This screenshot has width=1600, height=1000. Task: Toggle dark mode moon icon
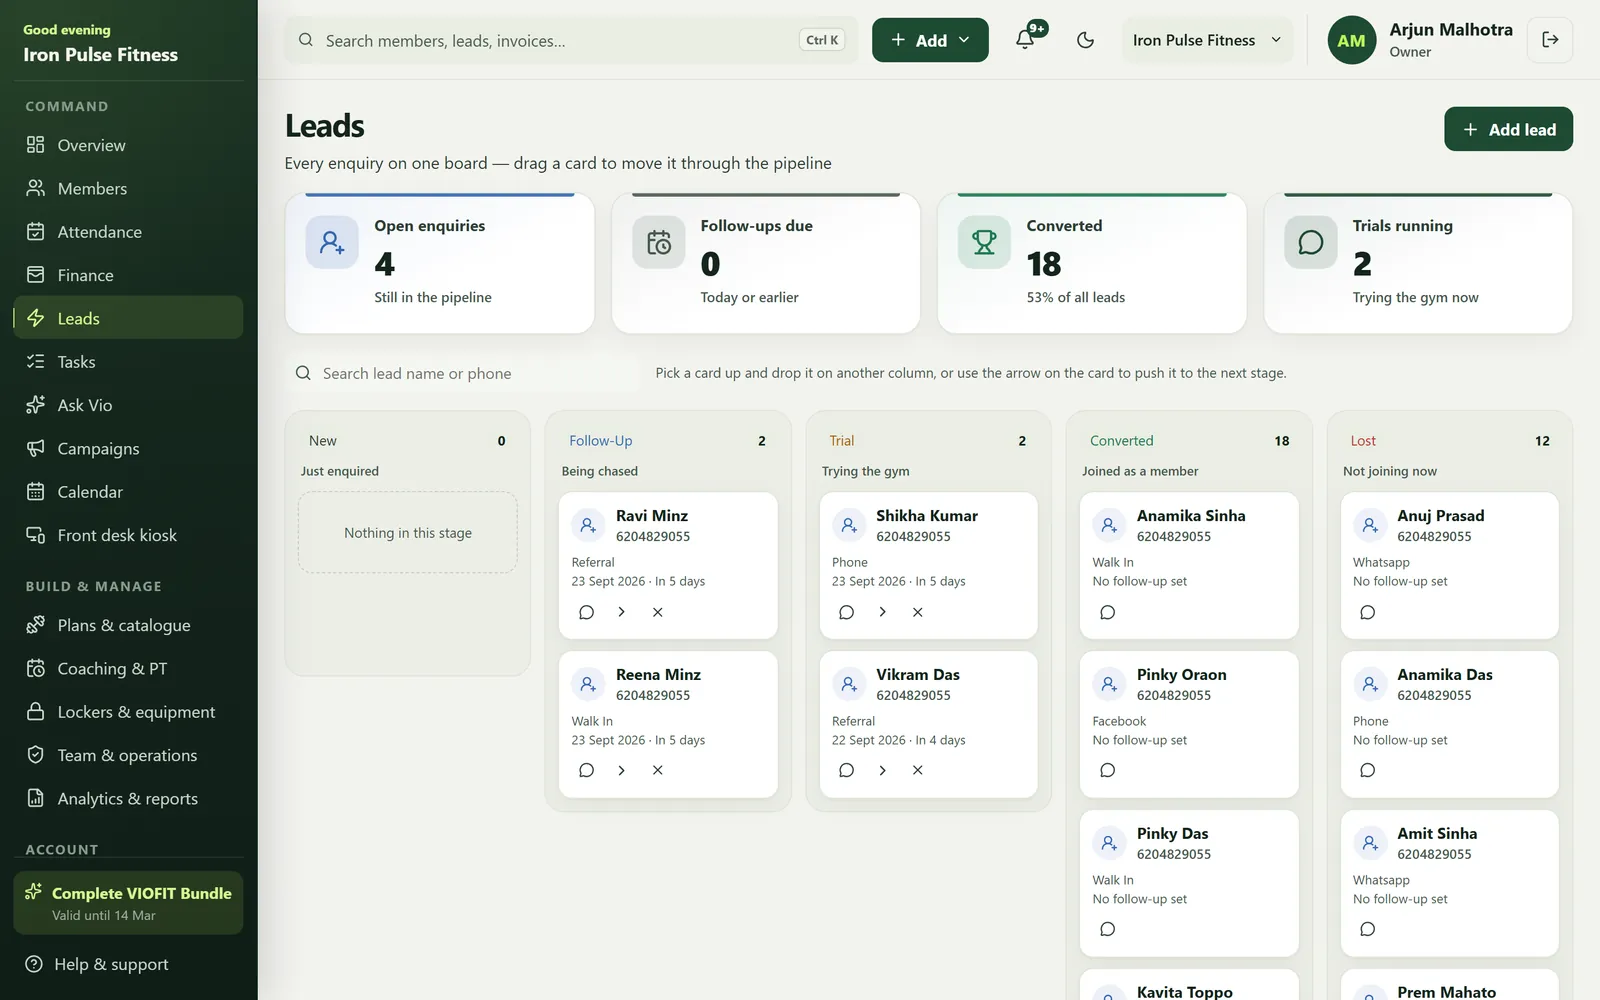(1085, 40)
